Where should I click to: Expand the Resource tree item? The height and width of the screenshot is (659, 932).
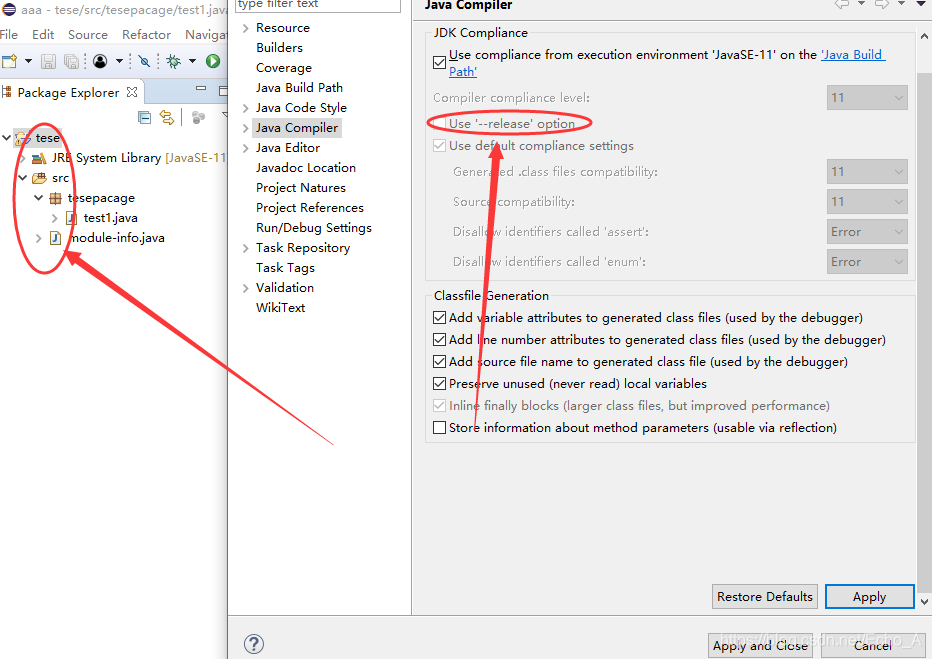245,27
